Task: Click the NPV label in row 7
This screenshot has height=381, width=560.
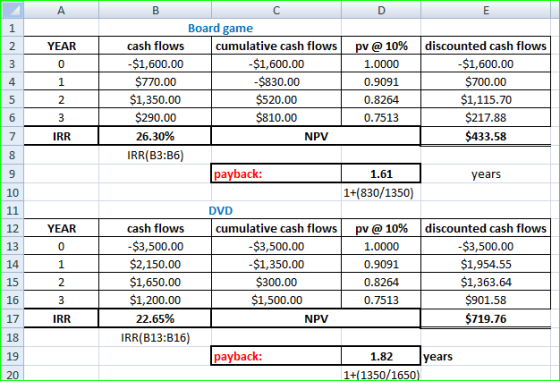Action: (x=316, y=136)
